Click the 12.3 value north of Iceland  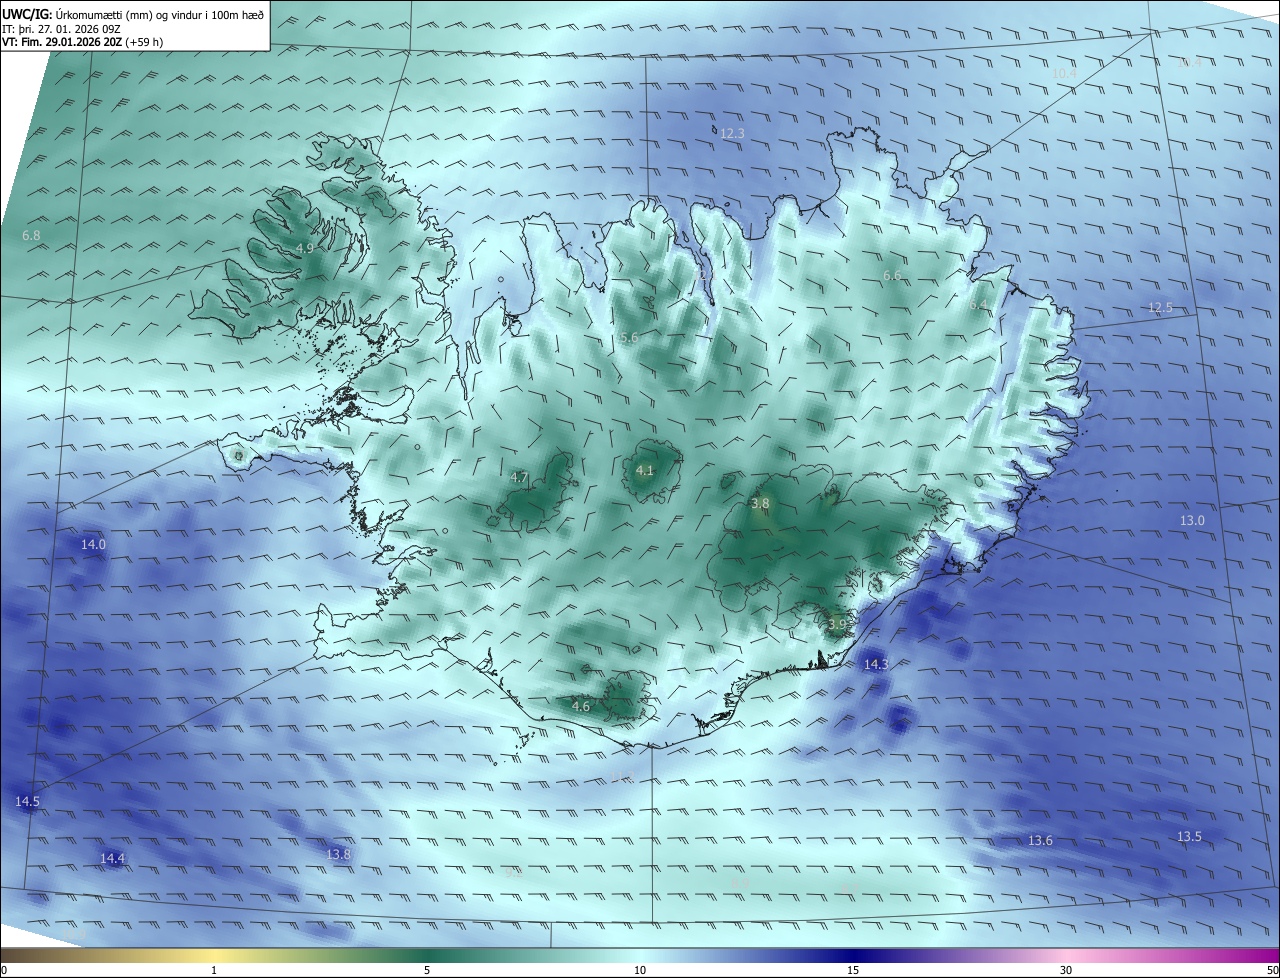(x=732, y=133)
